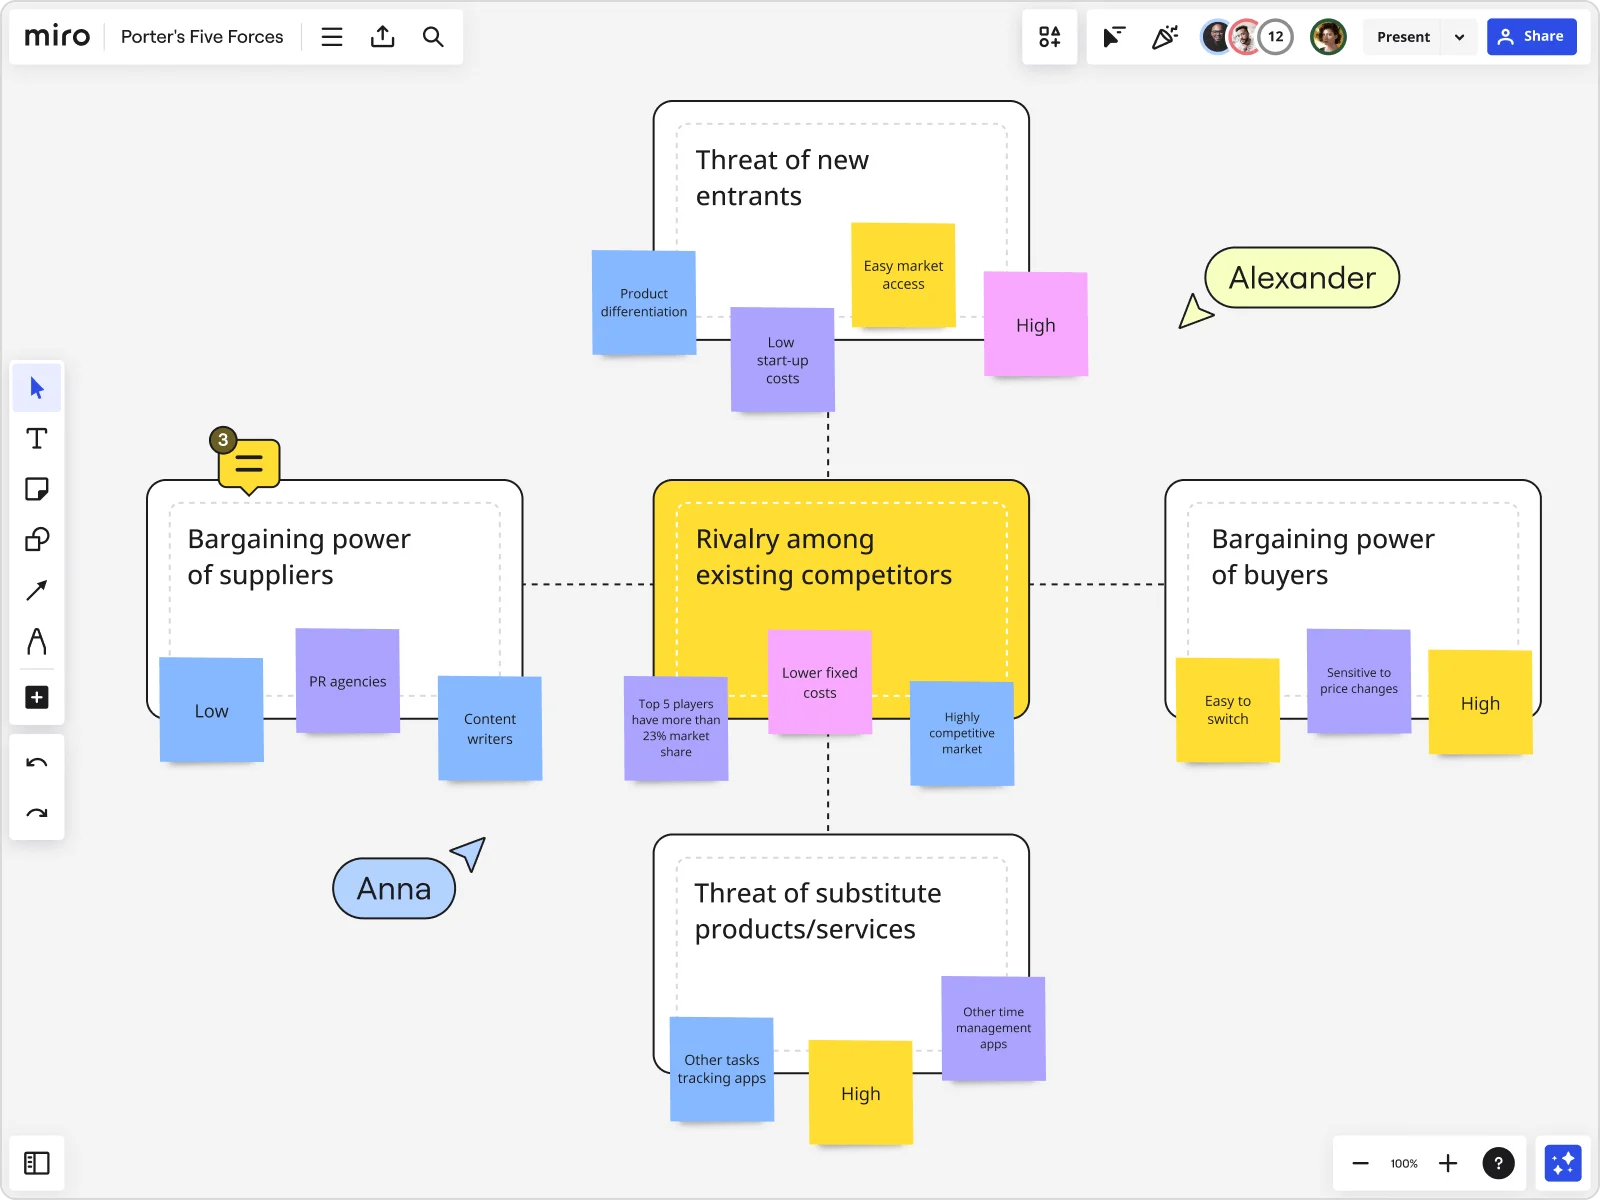
Task: Select the Pen drawing tool
Action: 37,642
